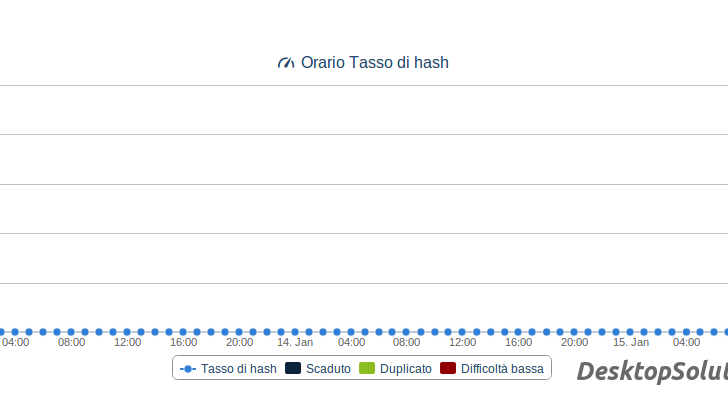
Task: Click the dark navy Scaduto legend square
Action: 293,369
